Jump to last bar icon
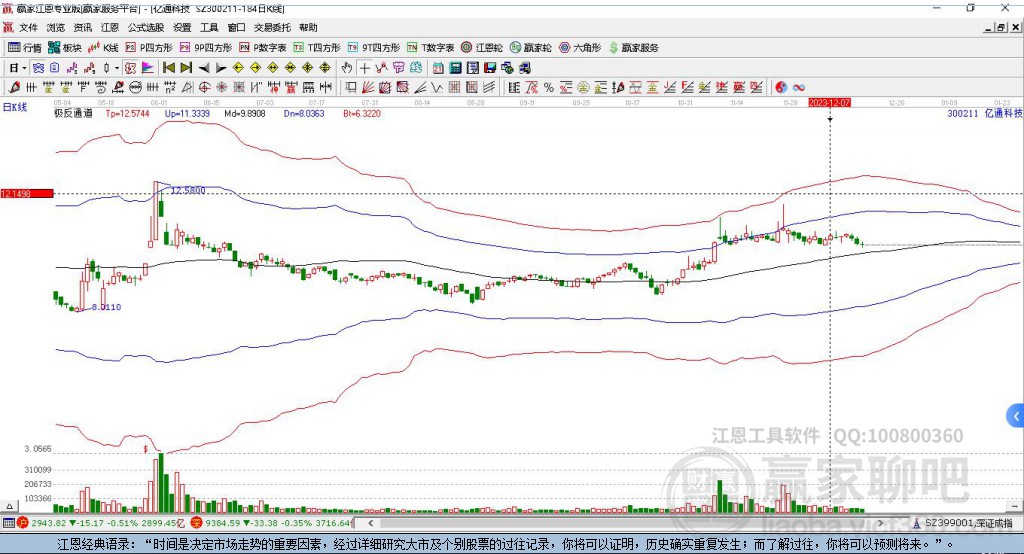 (x=186, y=68)
